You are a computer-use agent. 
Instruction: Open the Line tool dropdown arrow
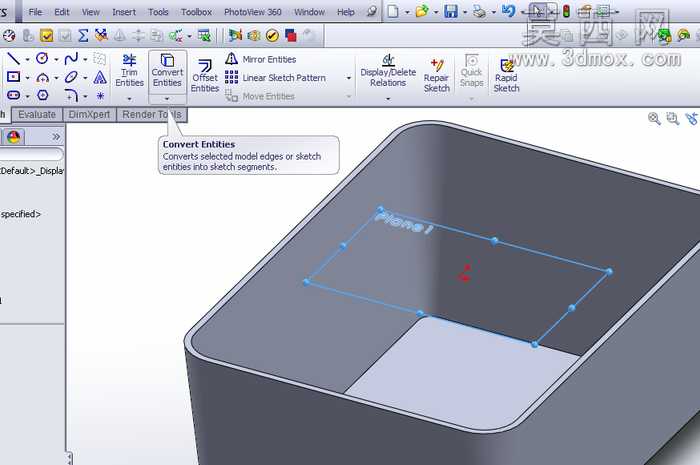click(x=27, y=59)
